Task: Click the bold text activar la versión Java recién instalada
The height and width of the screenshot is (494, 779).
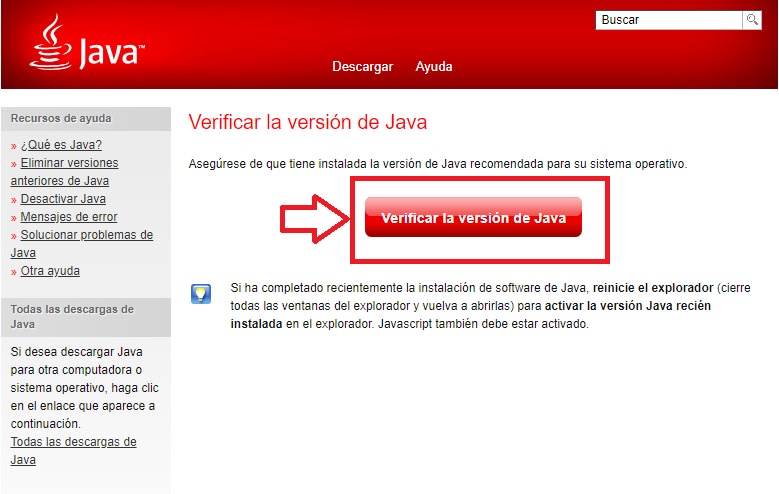Action: (470, 315)
